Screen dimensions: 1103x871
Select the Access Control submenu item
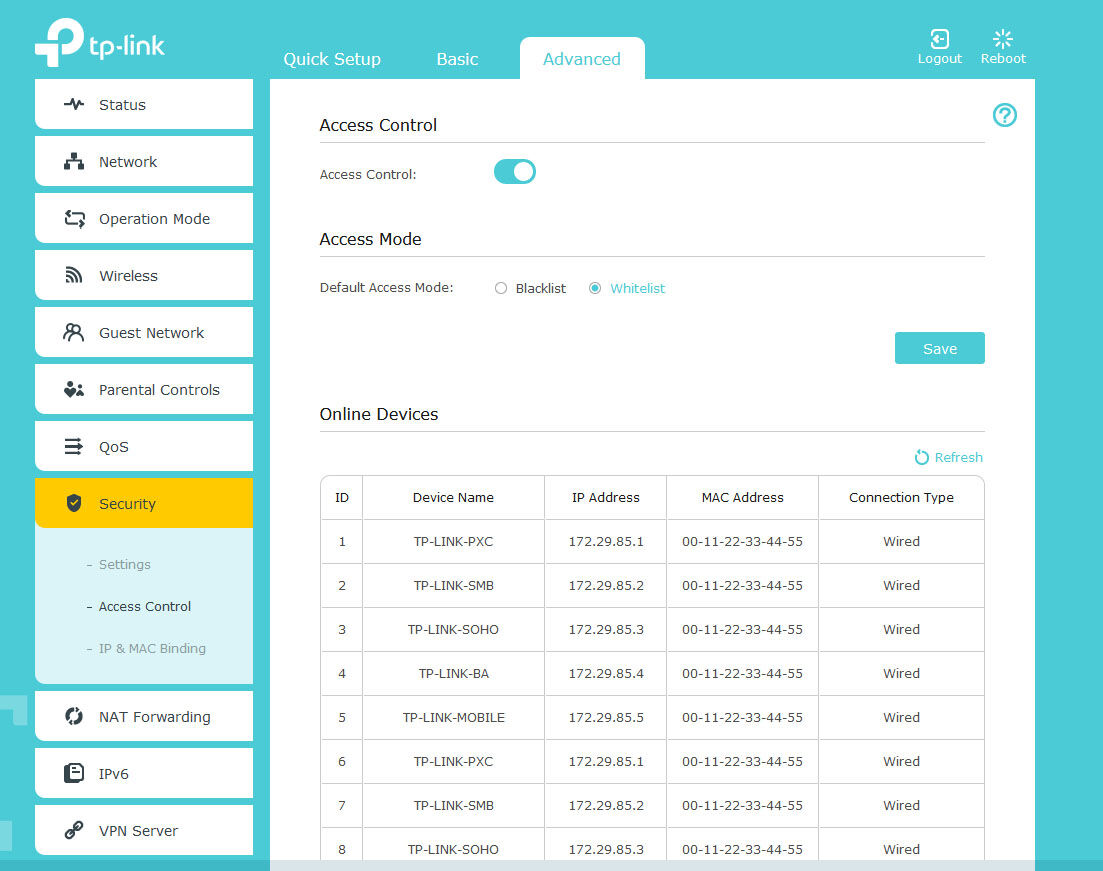click(x=144, y=606)
